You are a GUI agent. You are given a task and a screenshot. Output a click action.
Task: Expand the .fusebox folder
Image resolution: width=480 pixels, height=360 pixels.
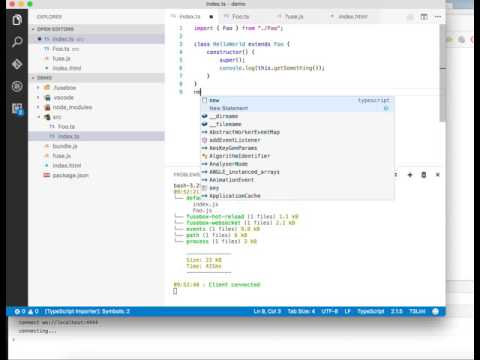tap(38, 88)
